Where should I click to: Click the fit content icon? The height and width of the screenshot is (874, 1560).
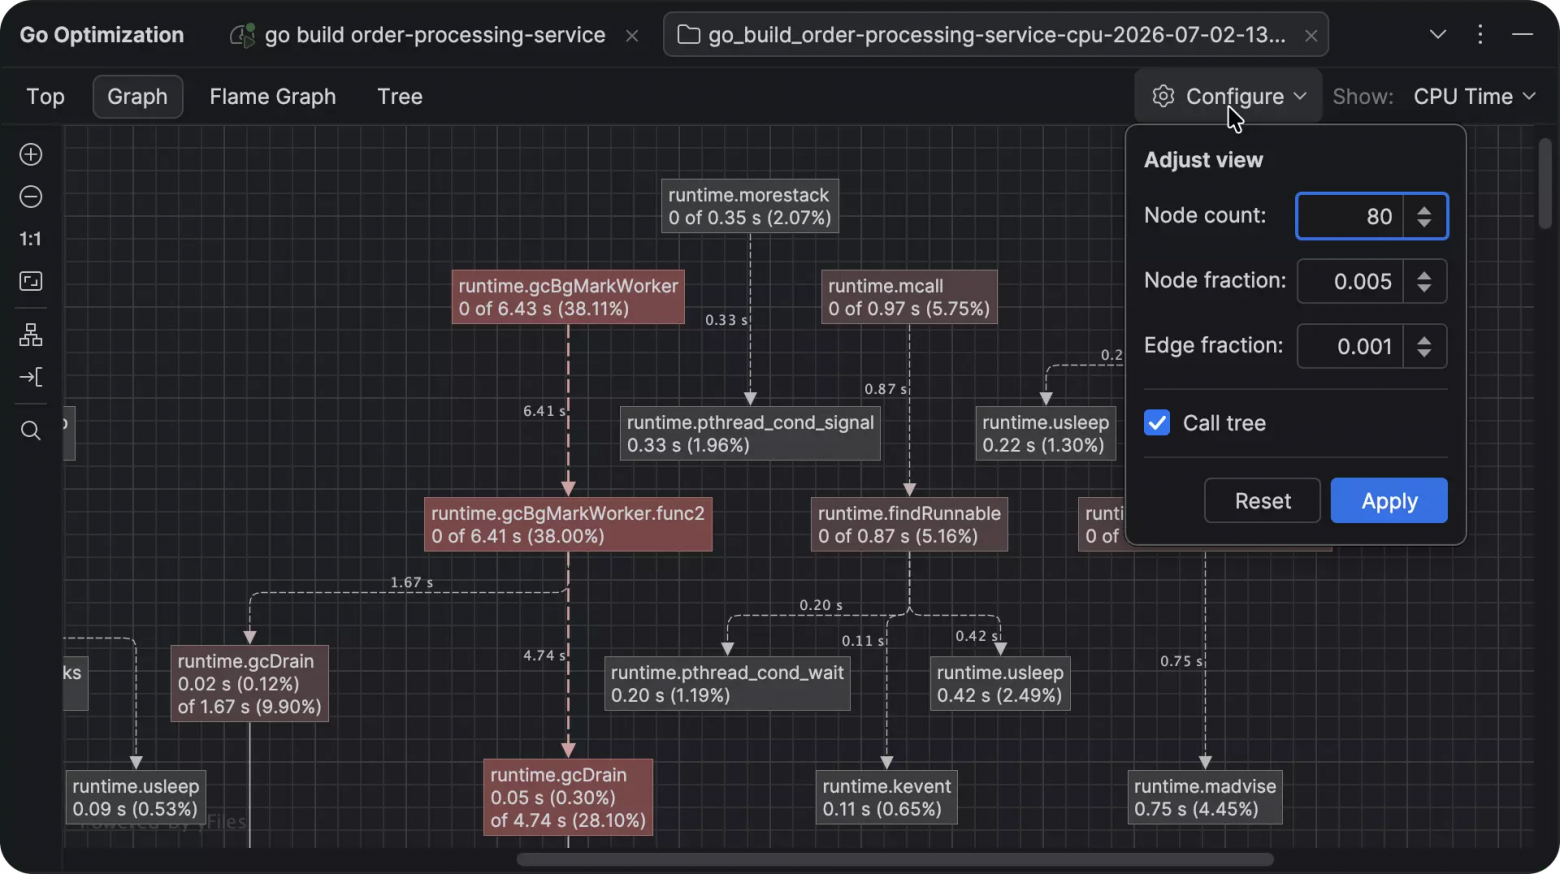click(31, 281)
